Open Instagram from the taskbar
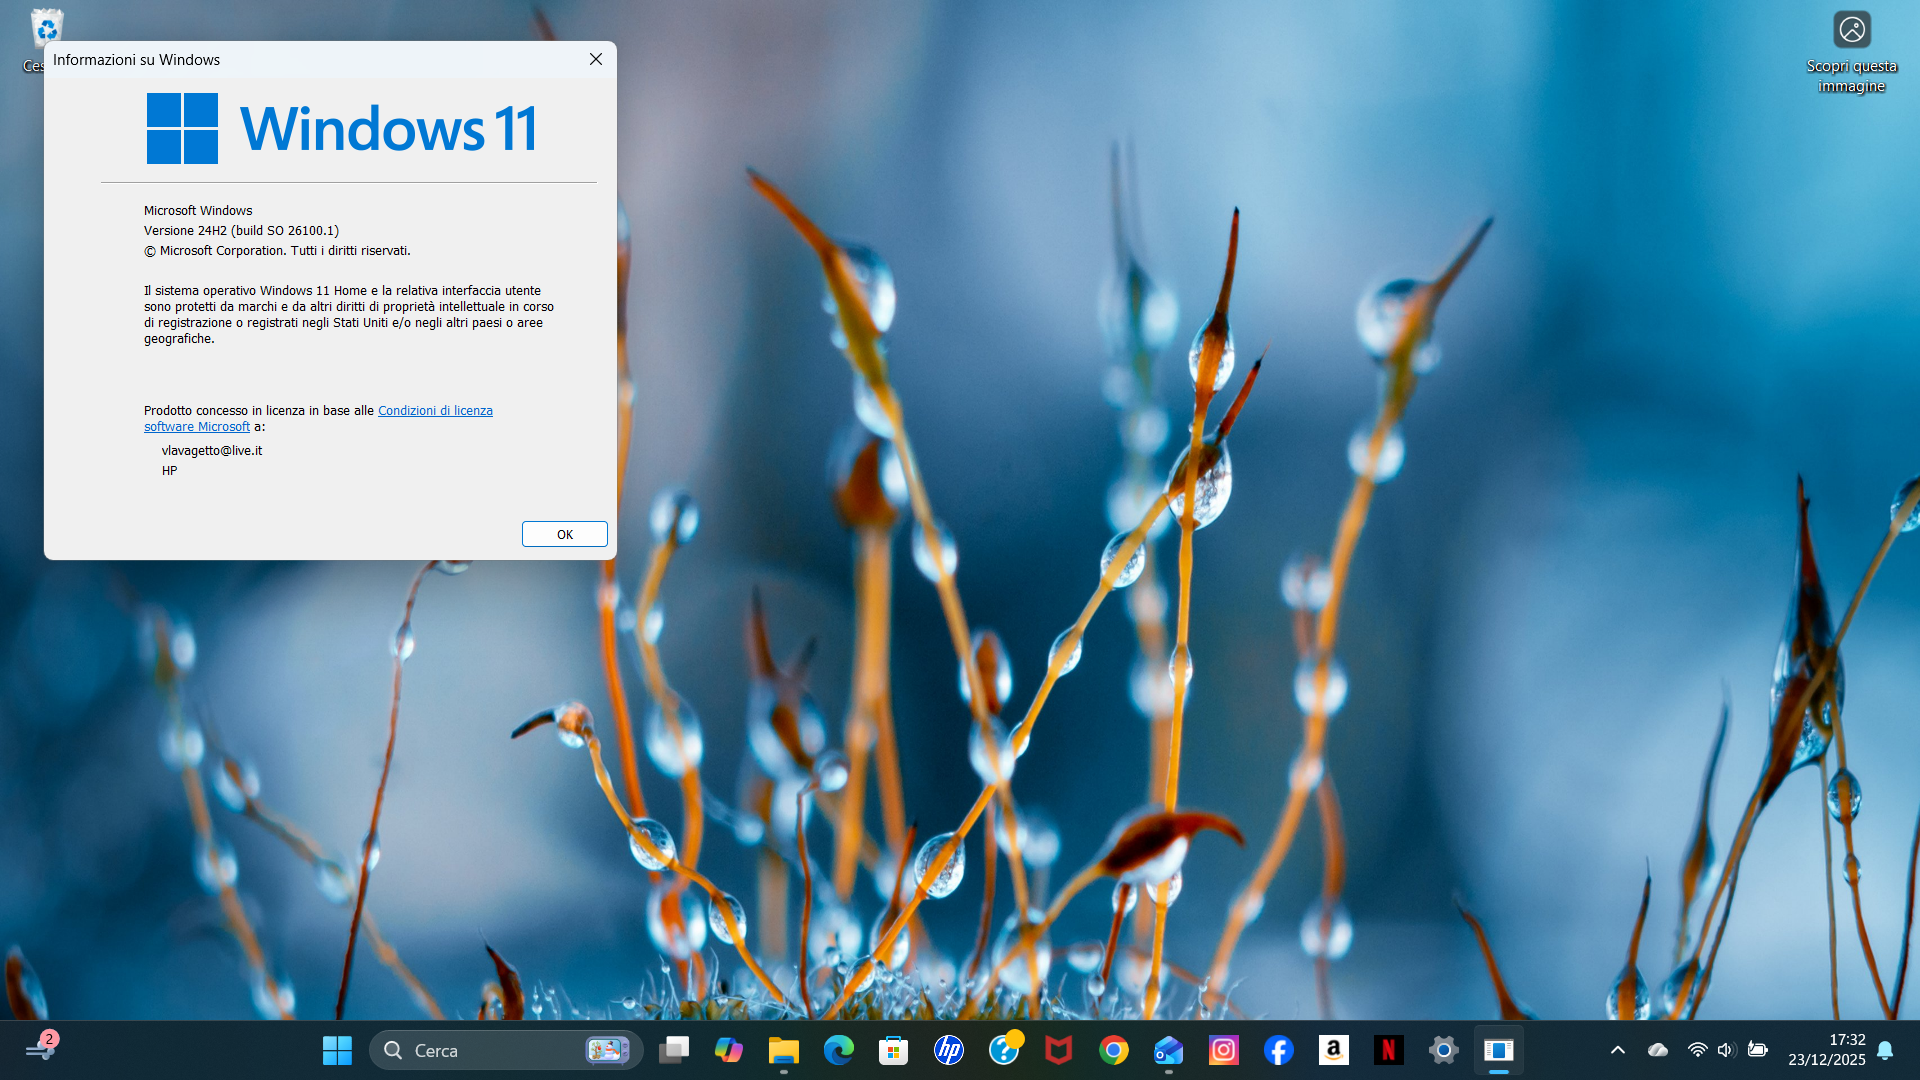Screen dimensions: 1920x1080 point(1223,1050)
